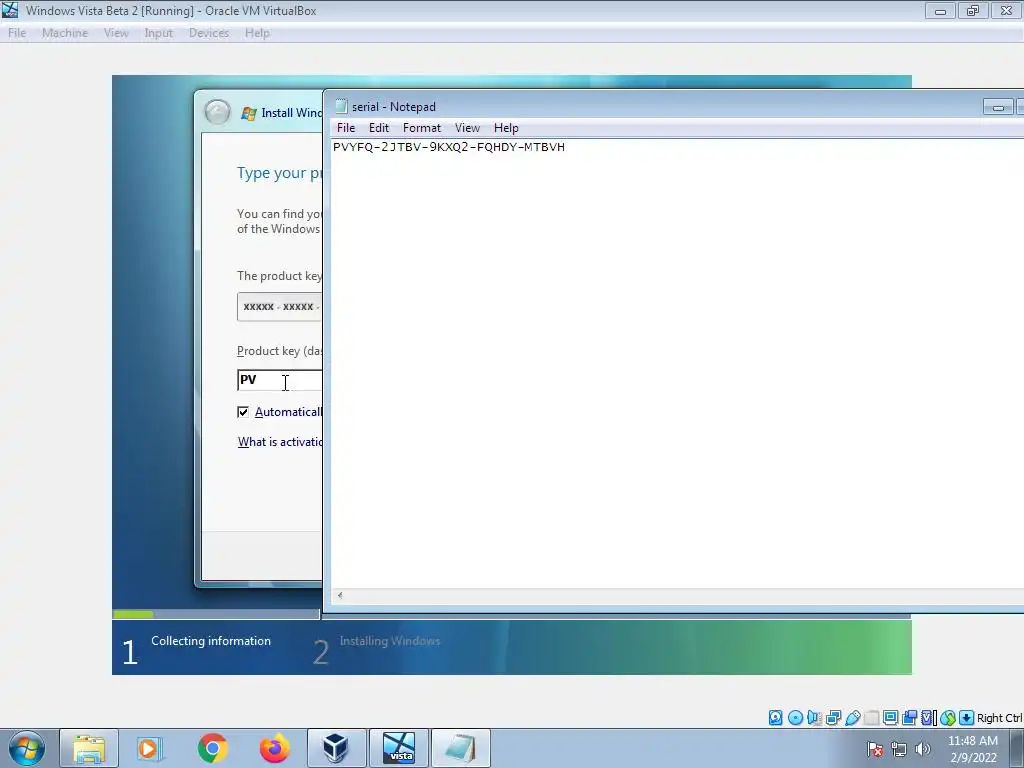Screen dimensions: 1024x768
Task: Click the VirtualBox hard disk activity icon
Action: coord(775,718)
